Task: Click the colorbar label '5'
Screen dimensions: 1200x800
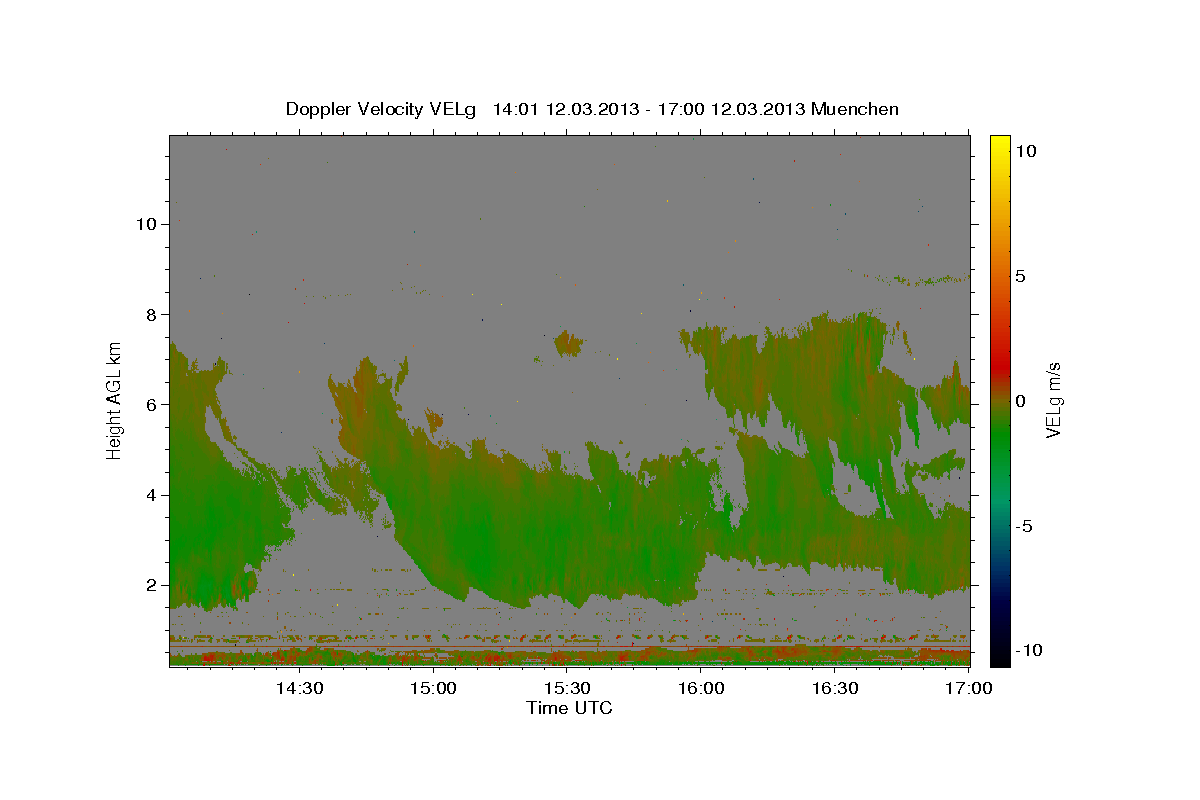Action: (1021, 276)
